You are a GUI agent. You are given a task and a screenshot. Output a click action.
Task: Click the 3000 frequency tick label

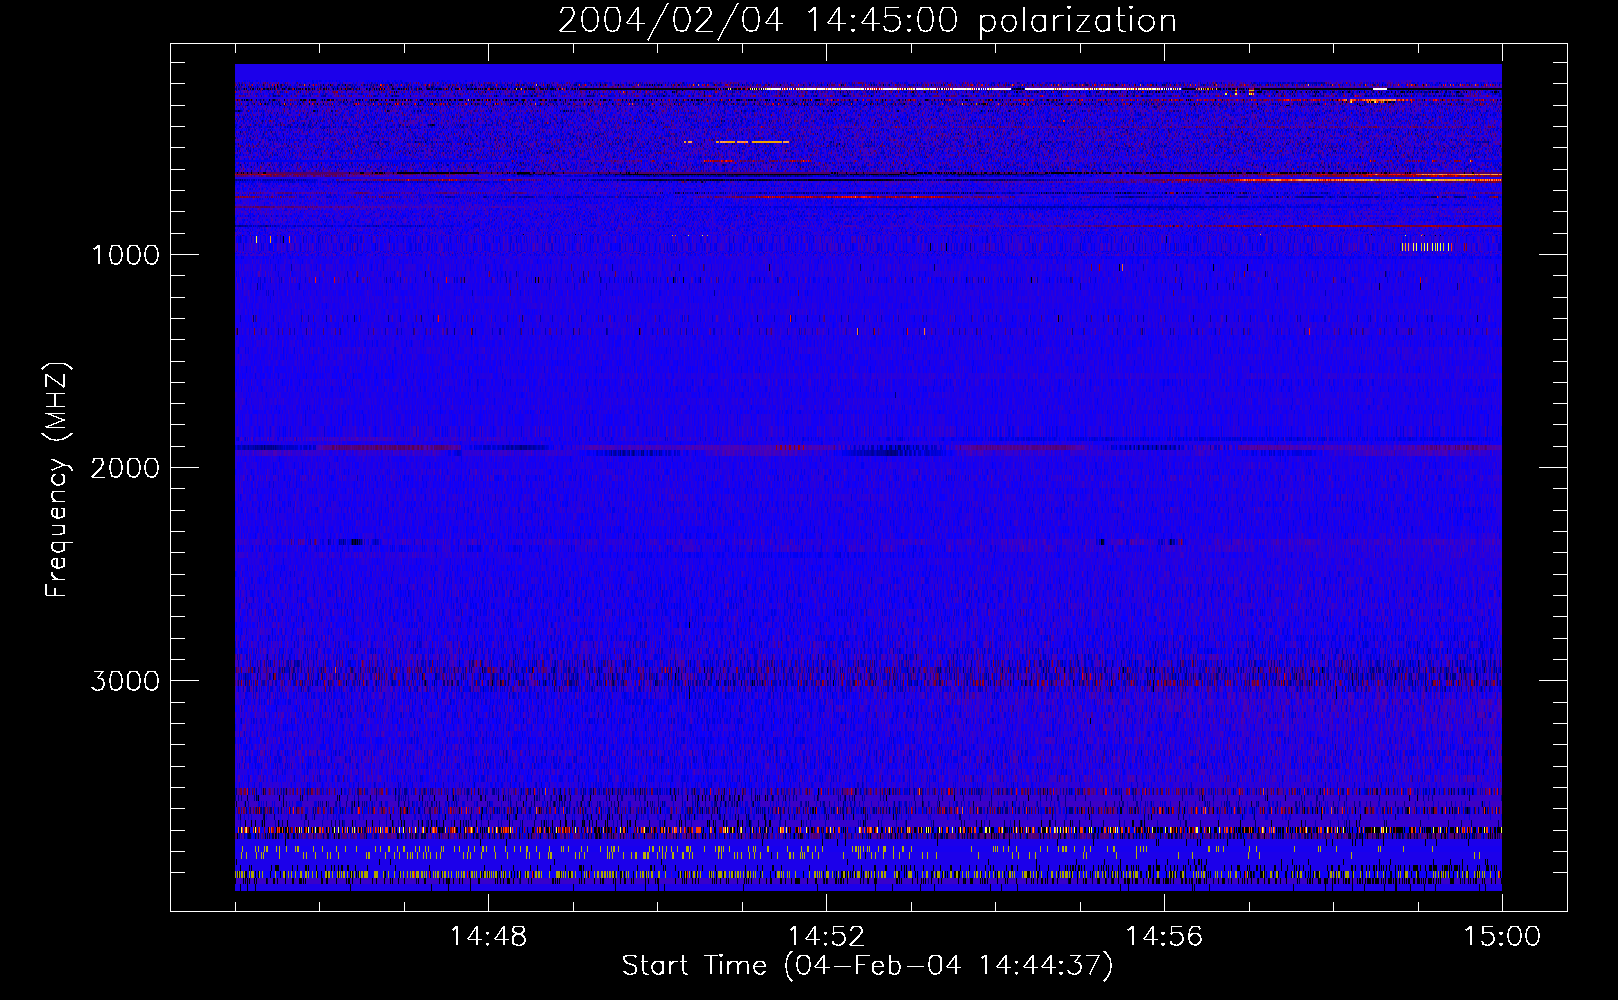coord(125,681)
